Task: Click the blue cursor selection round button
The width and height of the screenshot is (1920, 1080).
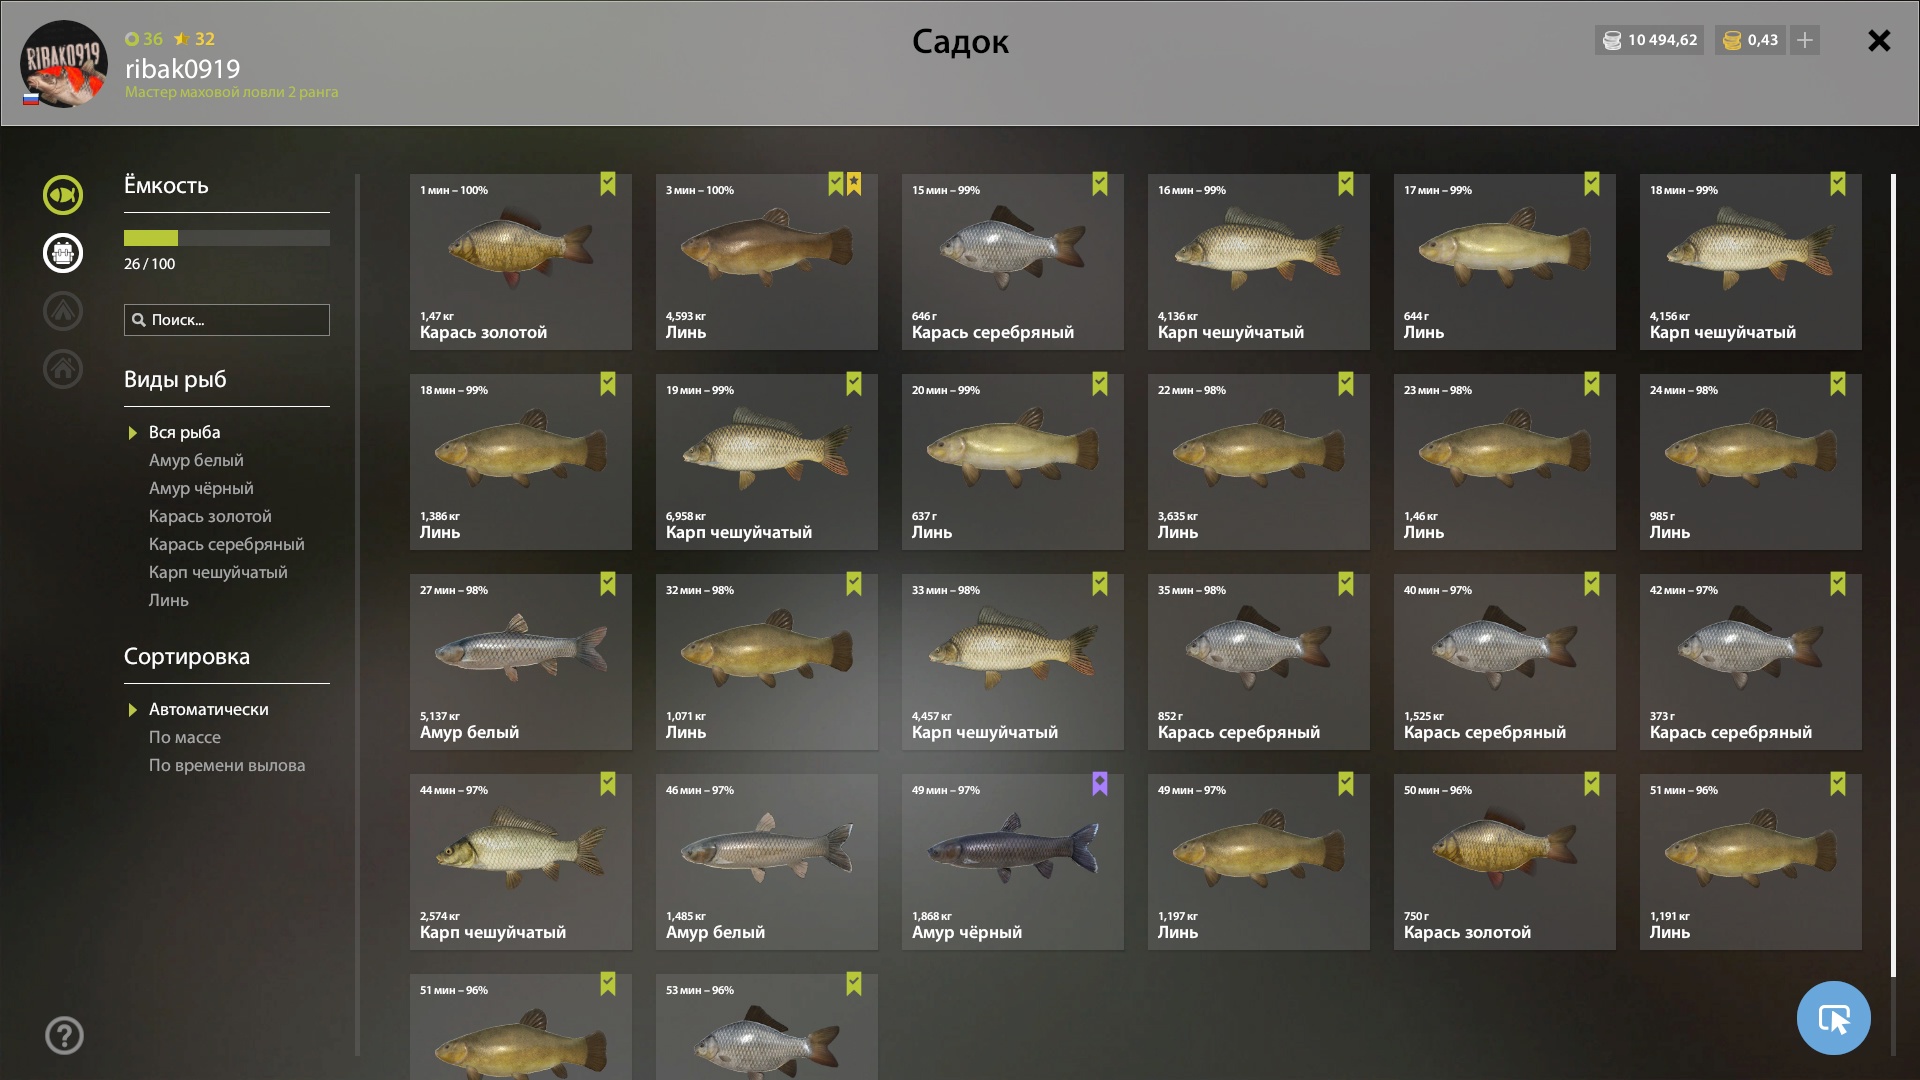Action: pos(1833,1018)
